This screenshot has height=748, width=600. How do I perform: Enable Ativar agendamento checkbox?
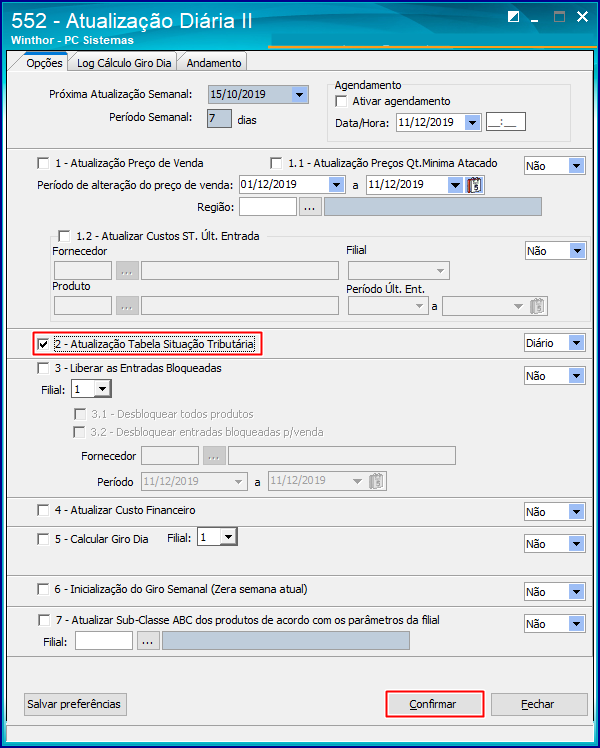point(341,102)
